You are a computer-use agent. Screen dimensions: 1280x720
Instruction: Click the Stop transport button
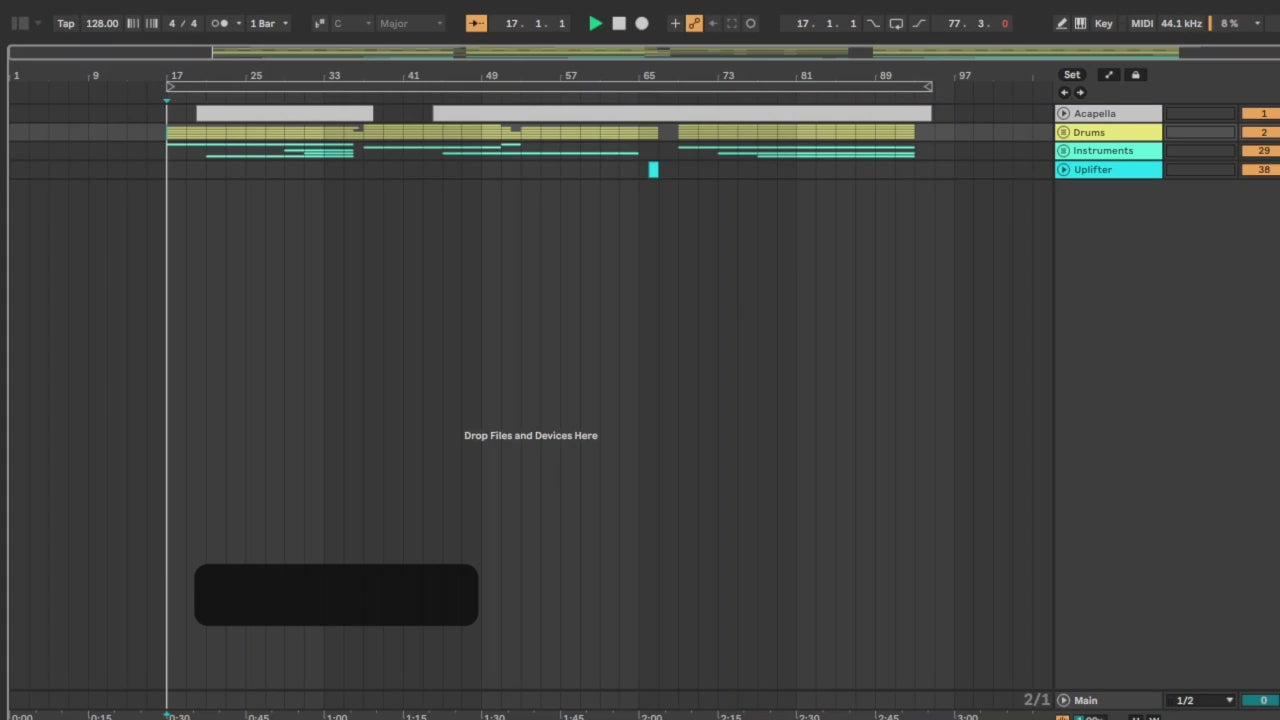[619, 23]
